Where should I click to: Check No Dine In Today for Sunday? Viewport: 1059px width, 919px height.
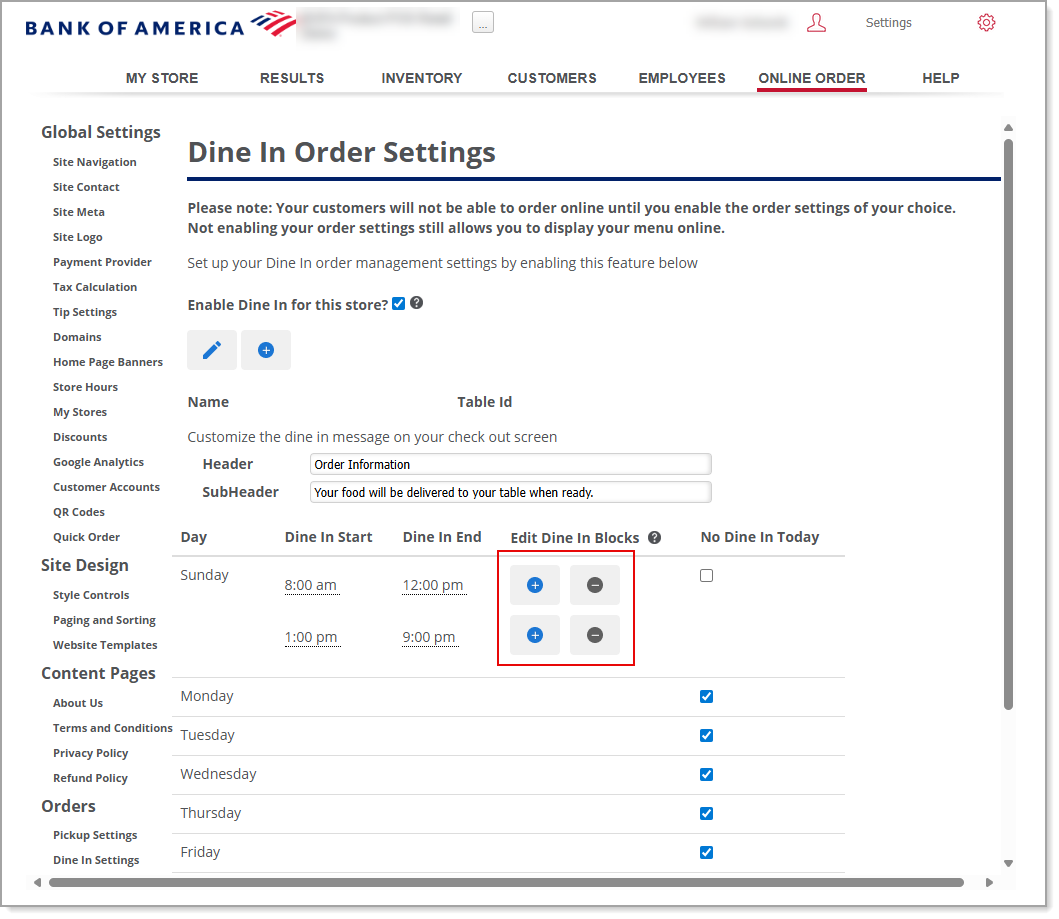click(706, 575)
